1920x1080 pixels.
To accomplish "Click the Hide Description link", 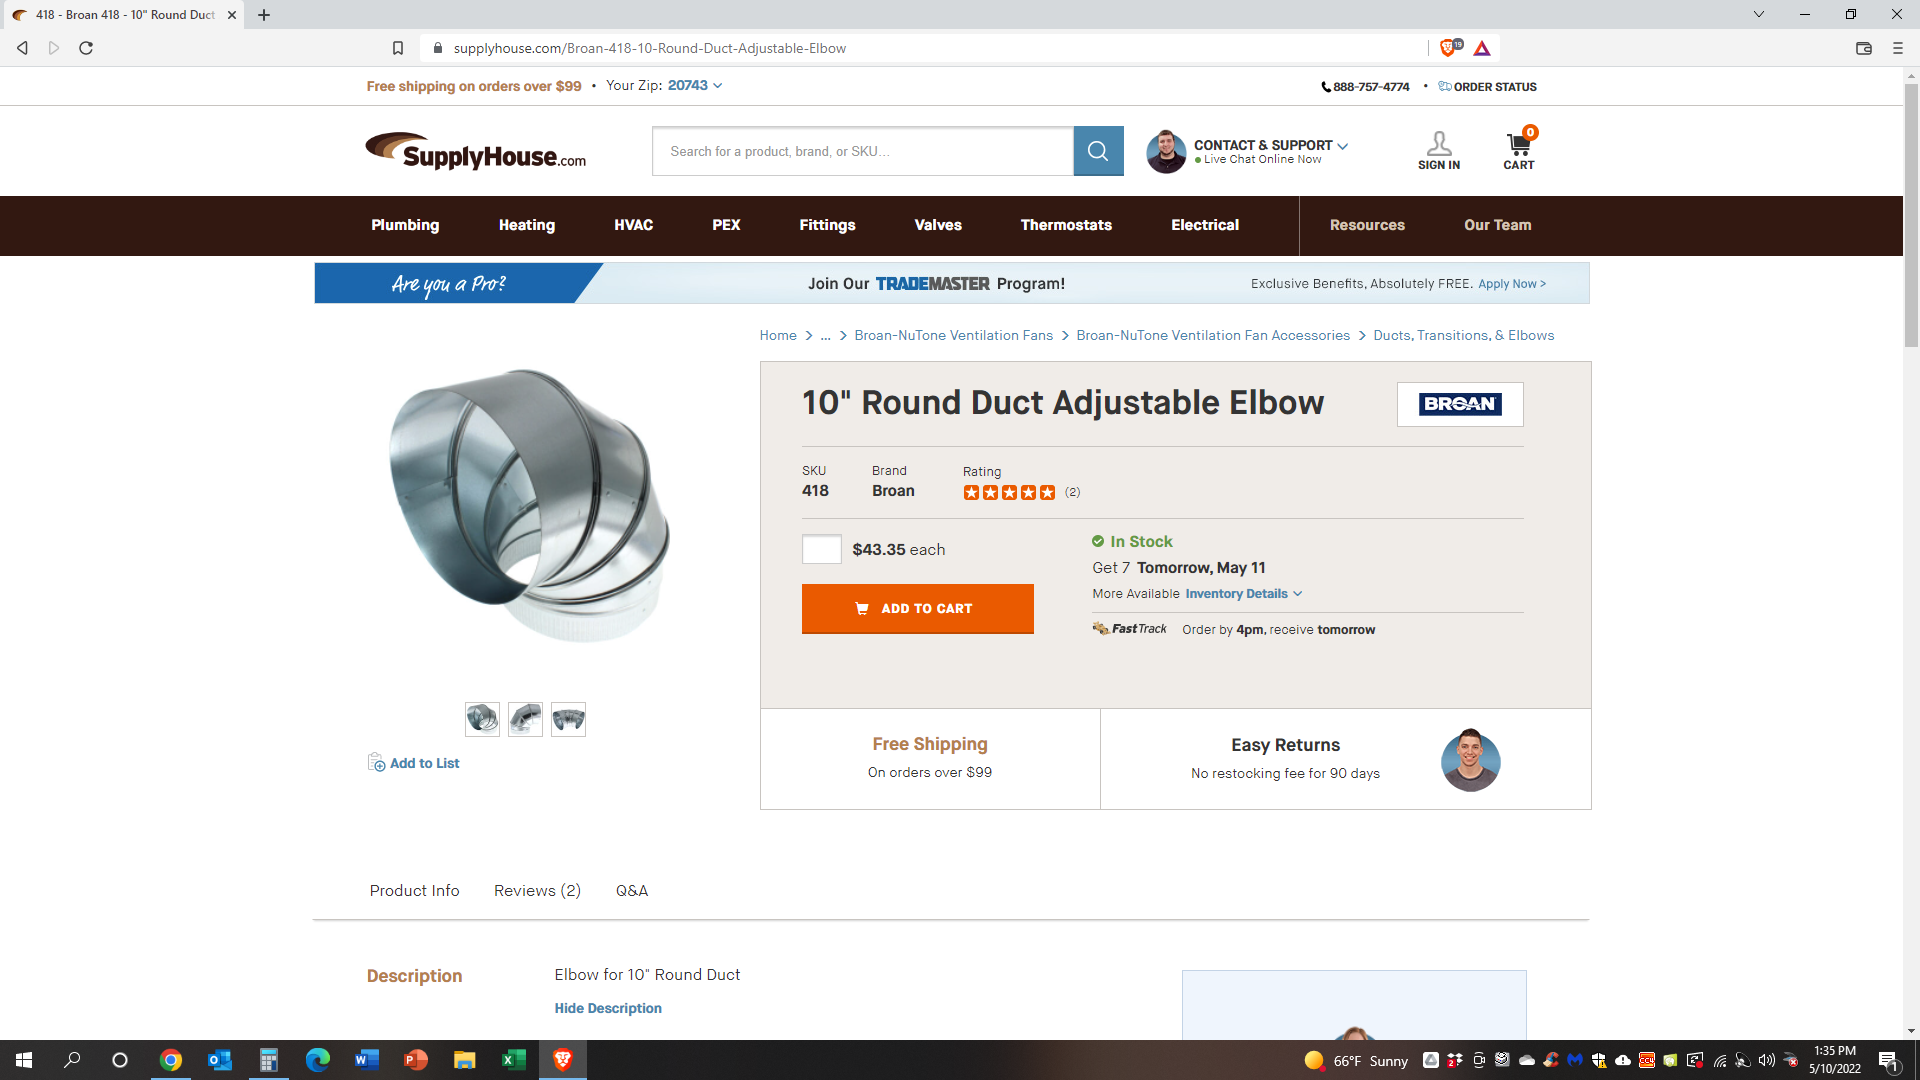I will point(608,1009).
